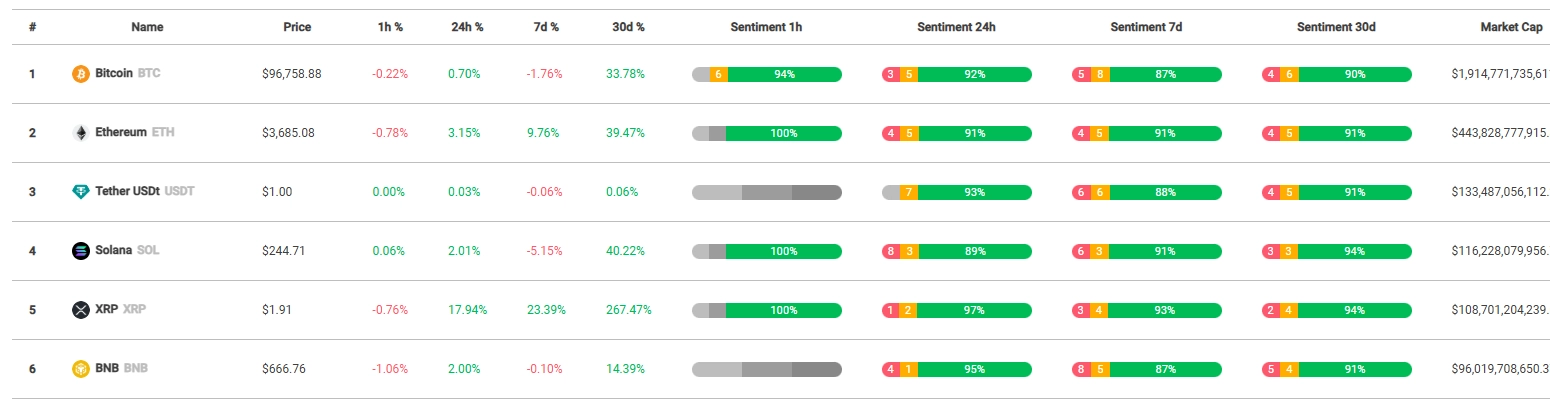
Task: Sort table by Price column header
Action: click(x=297, y=27)
